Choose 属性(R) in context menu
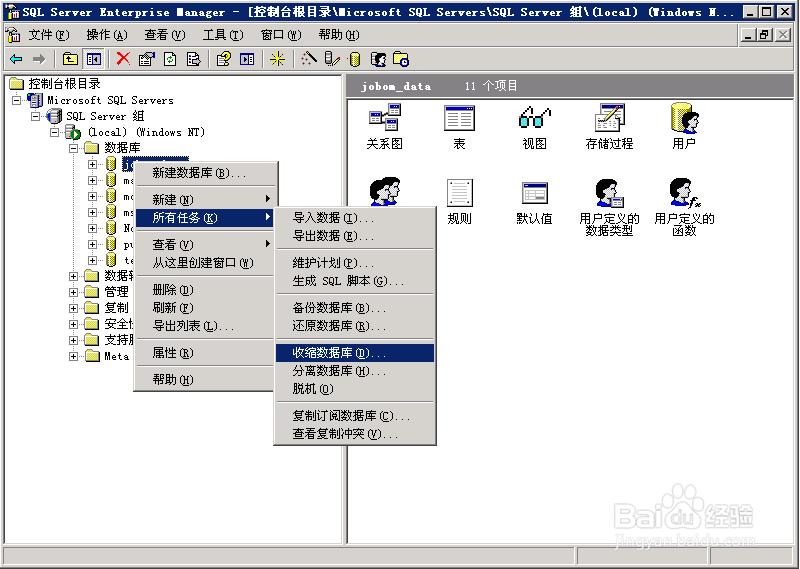The width and height of the screenshot is (800, 569). [205, 353]
